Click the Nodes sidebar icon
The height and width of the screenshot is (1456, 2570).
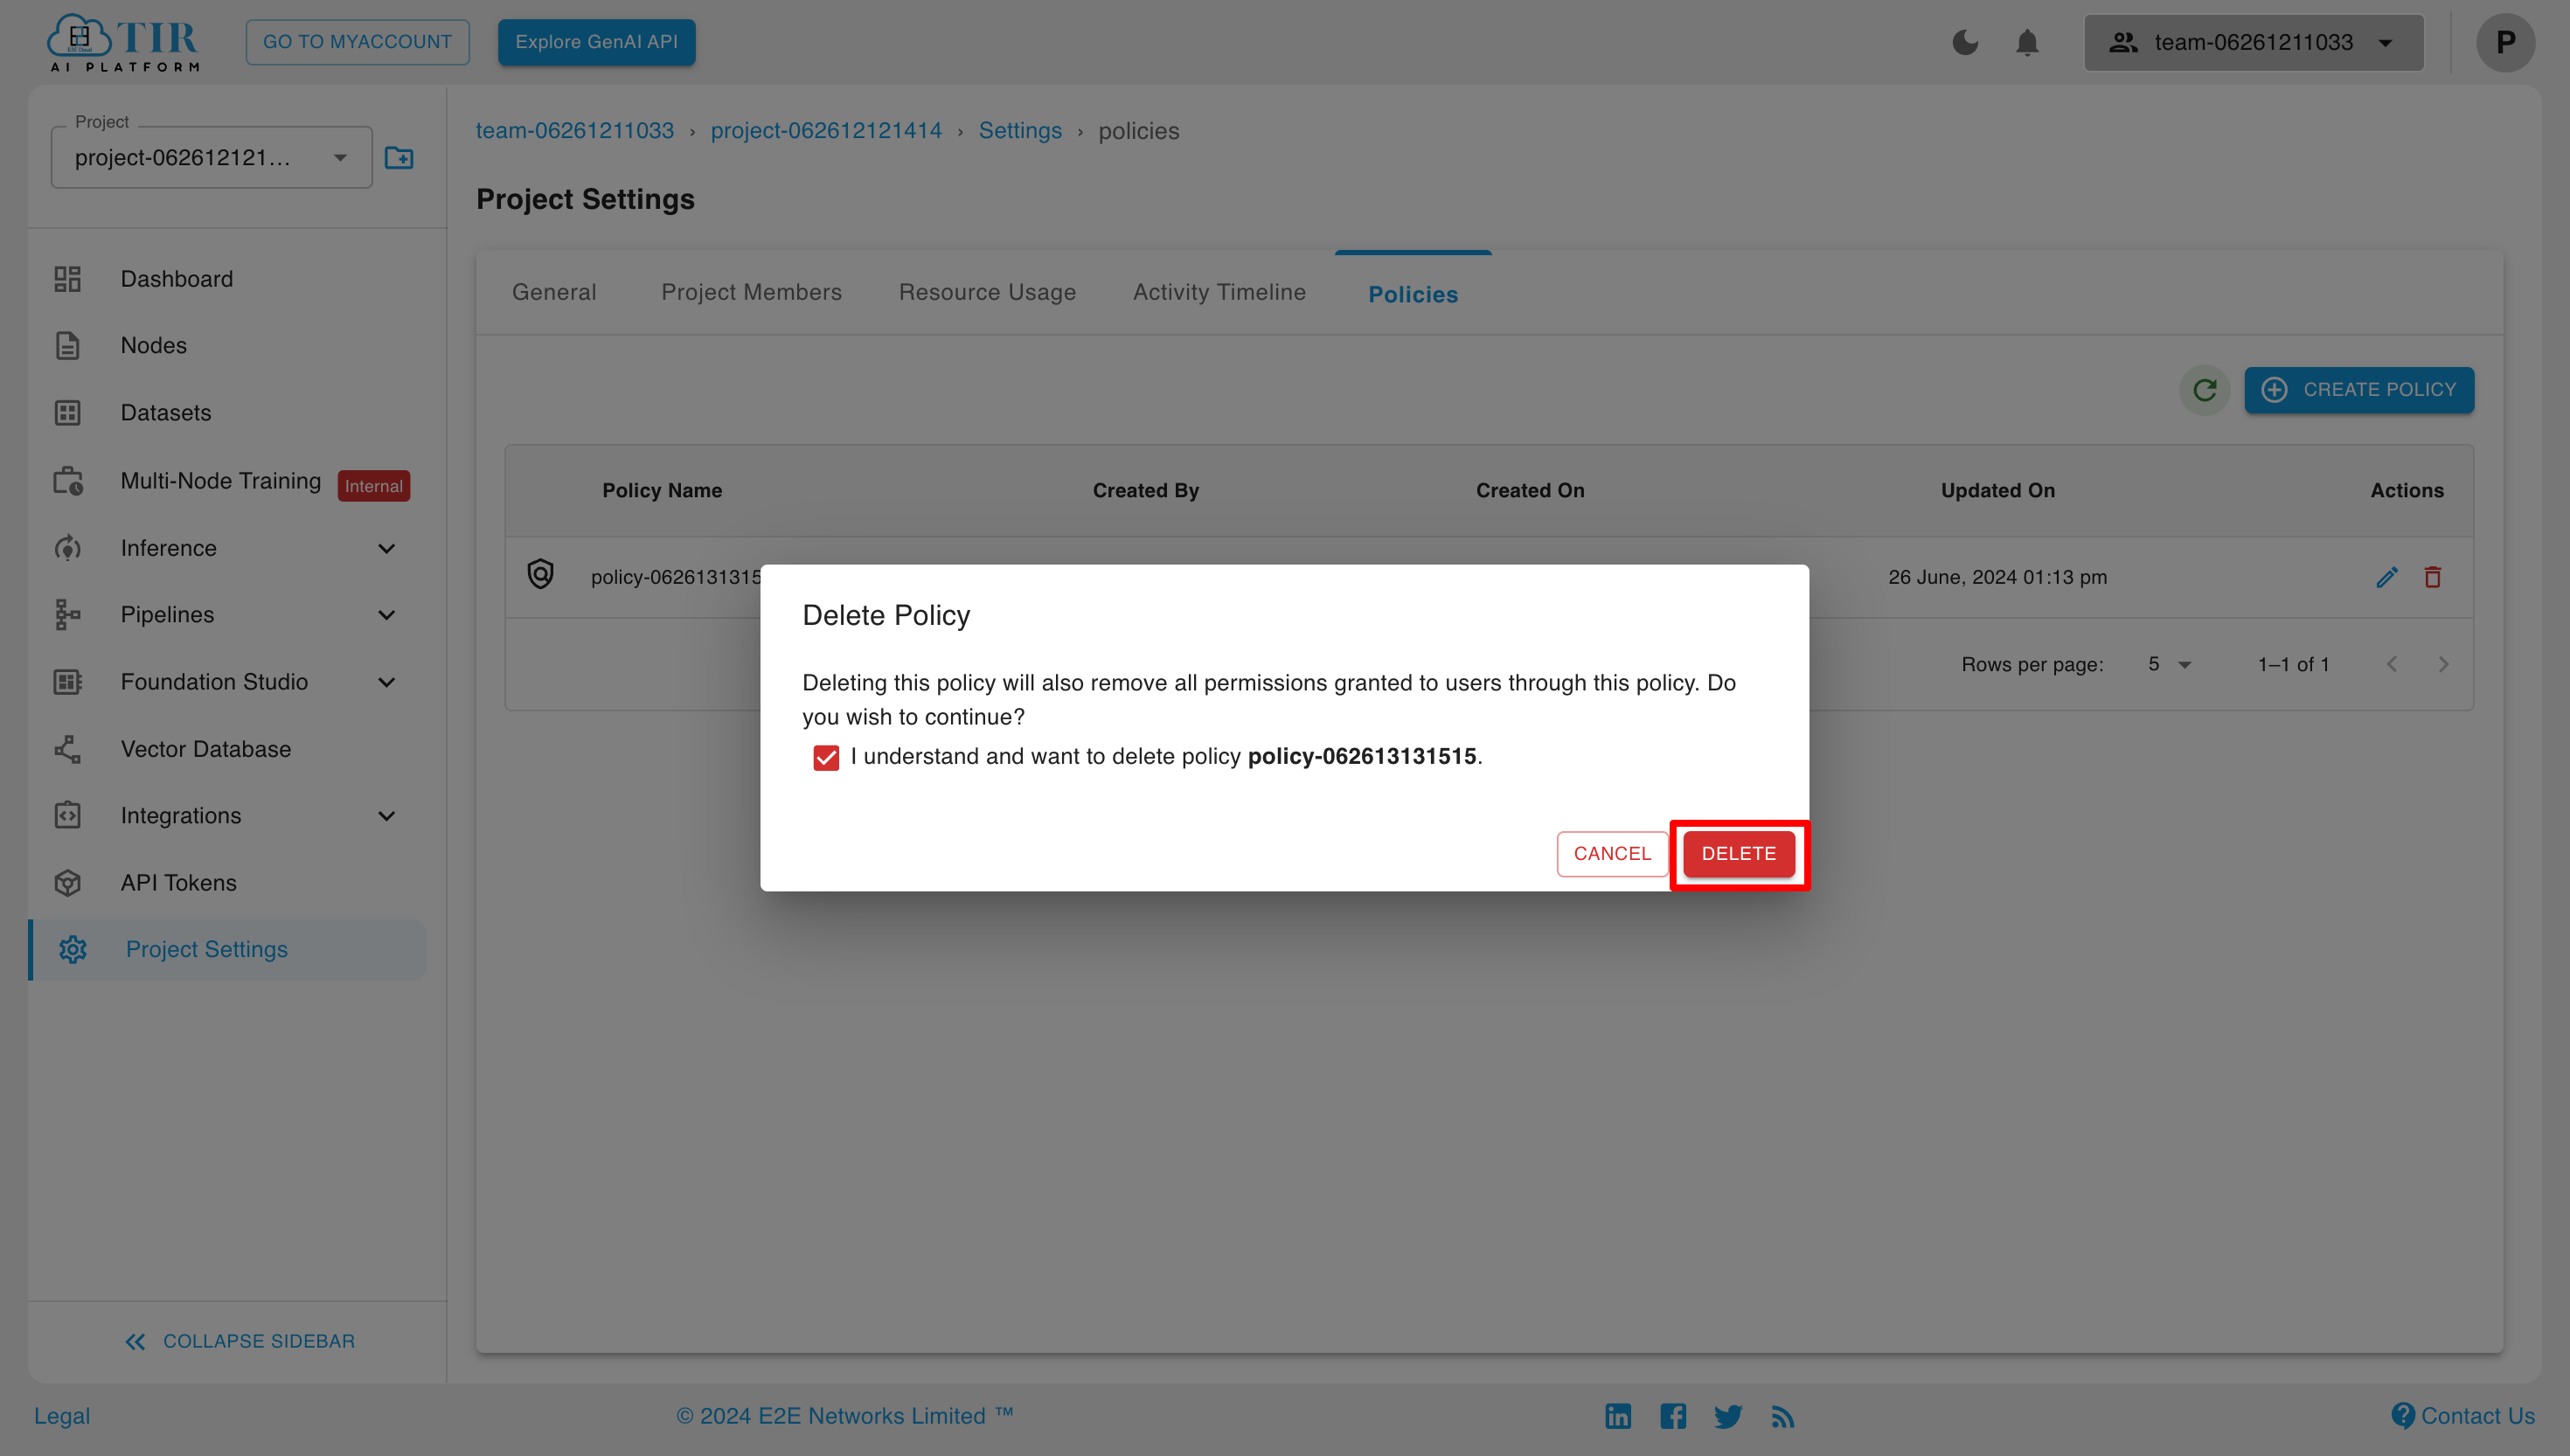coord(67,346)
